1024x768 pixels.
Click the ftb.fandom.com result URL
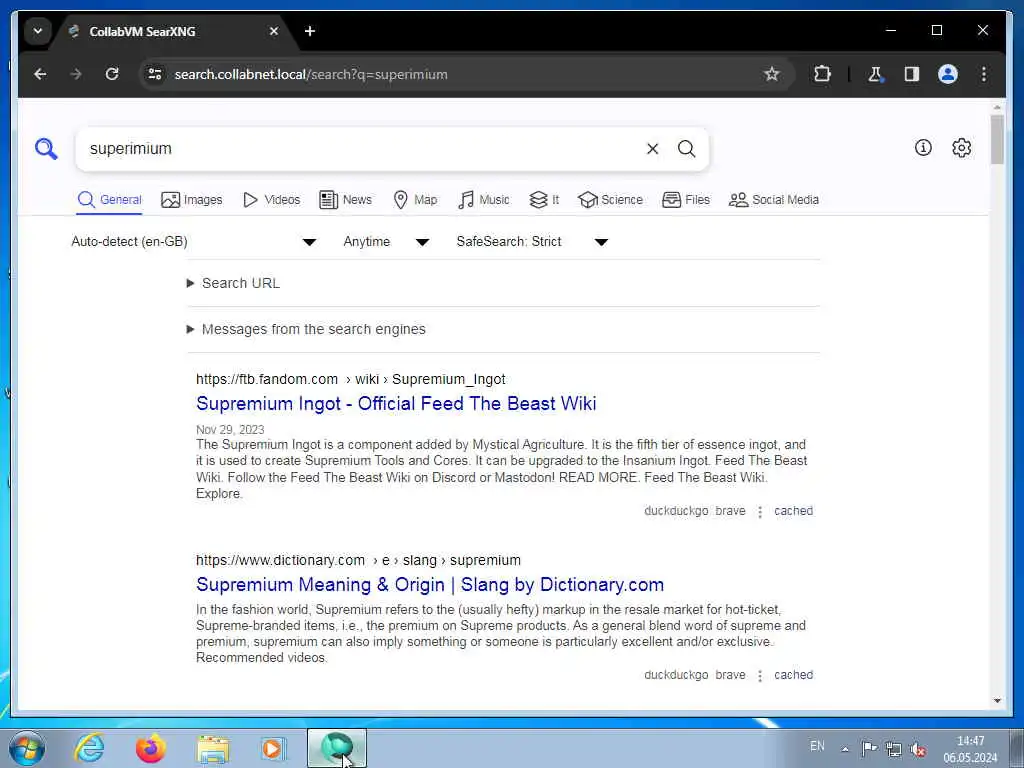(x=351, y=379)
